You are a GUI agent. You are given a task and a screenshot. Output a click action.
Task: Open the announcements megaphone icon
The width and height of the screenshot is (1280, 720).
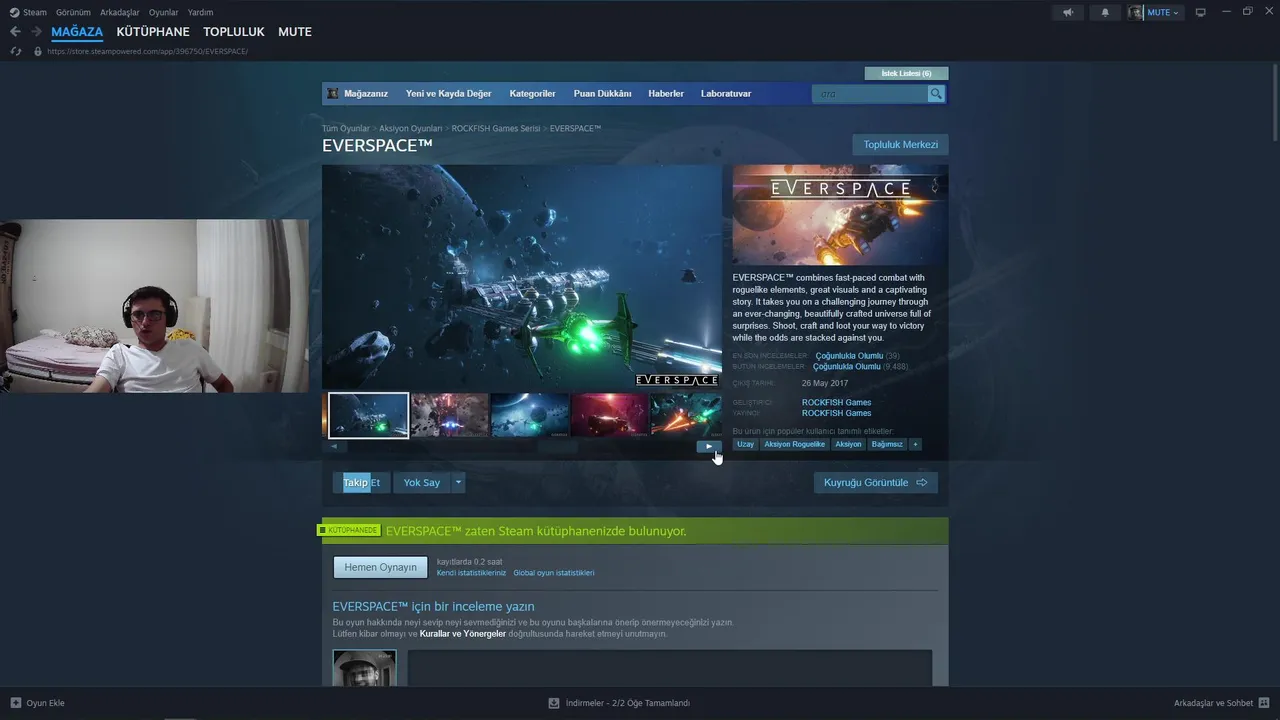pyautogui.click(x=1068, y=12)
